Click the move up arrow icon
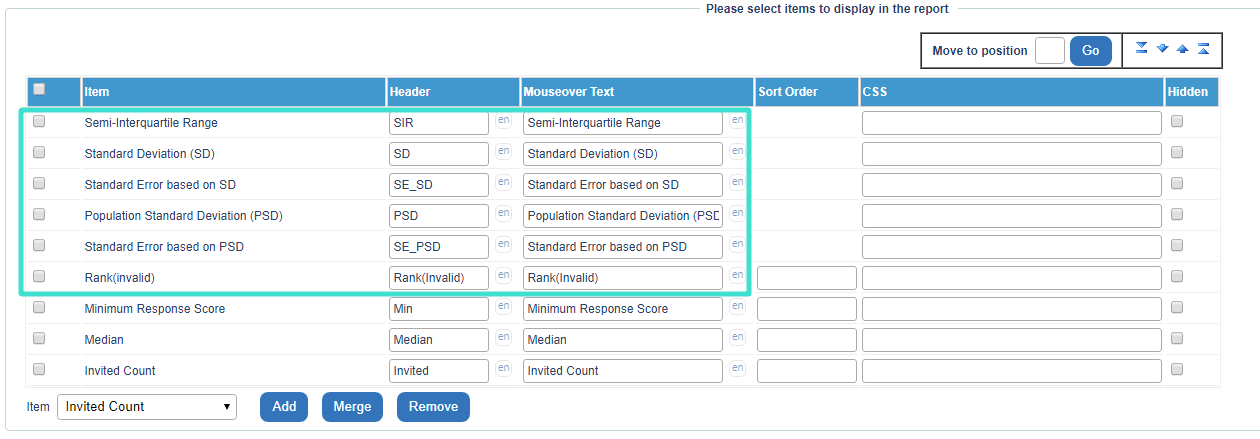The image size is (1260, 439). tap(1183, 49)
